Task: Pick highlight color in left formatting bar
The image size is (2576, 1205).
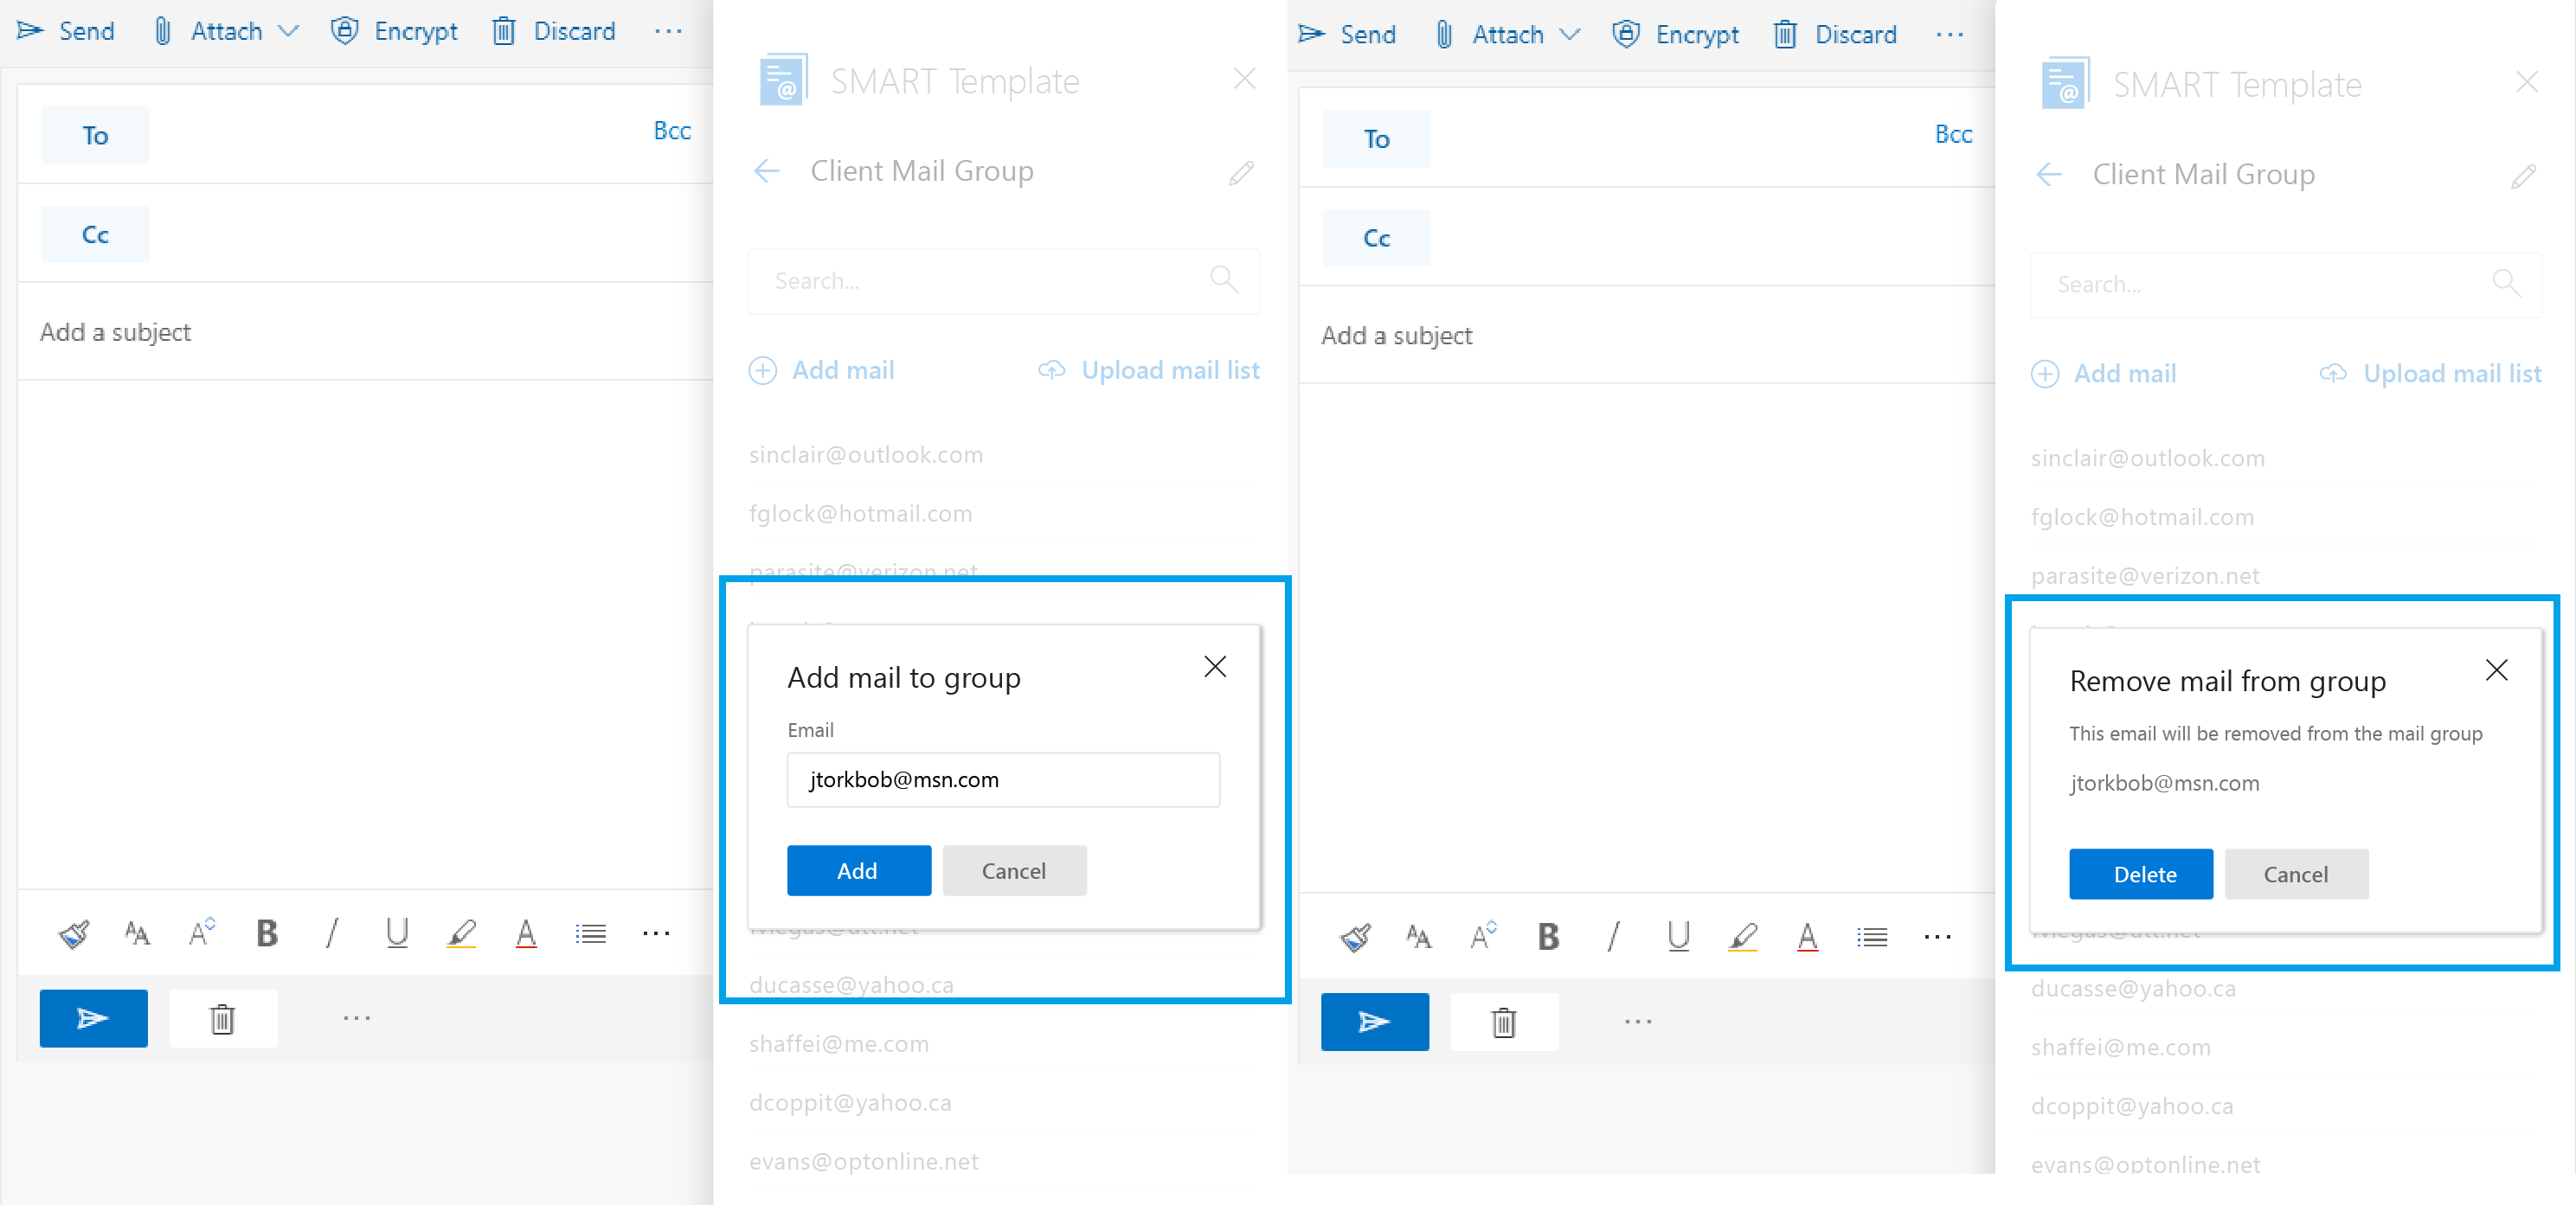Action: pyautogui.click(x=461, y=933)
